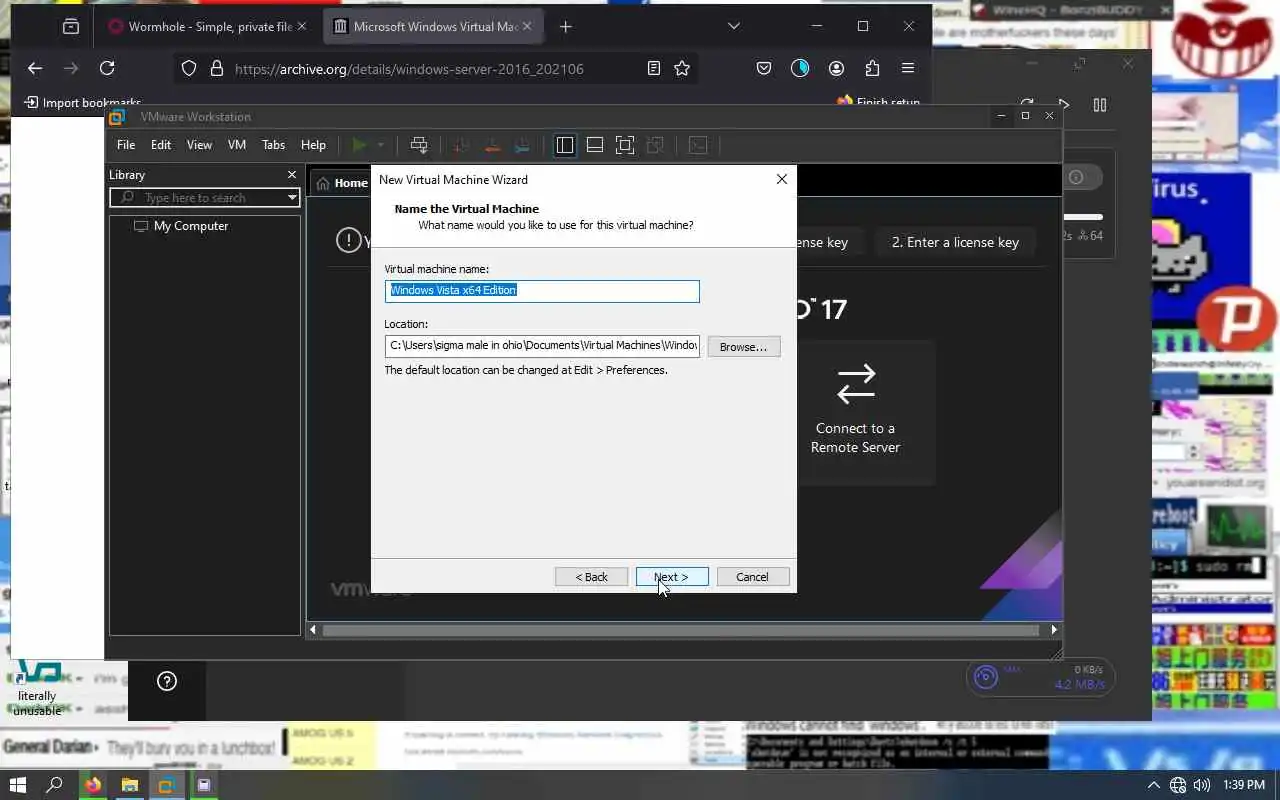
Task: Open the Library search dropdown arrow
Action: click(292, 197)
